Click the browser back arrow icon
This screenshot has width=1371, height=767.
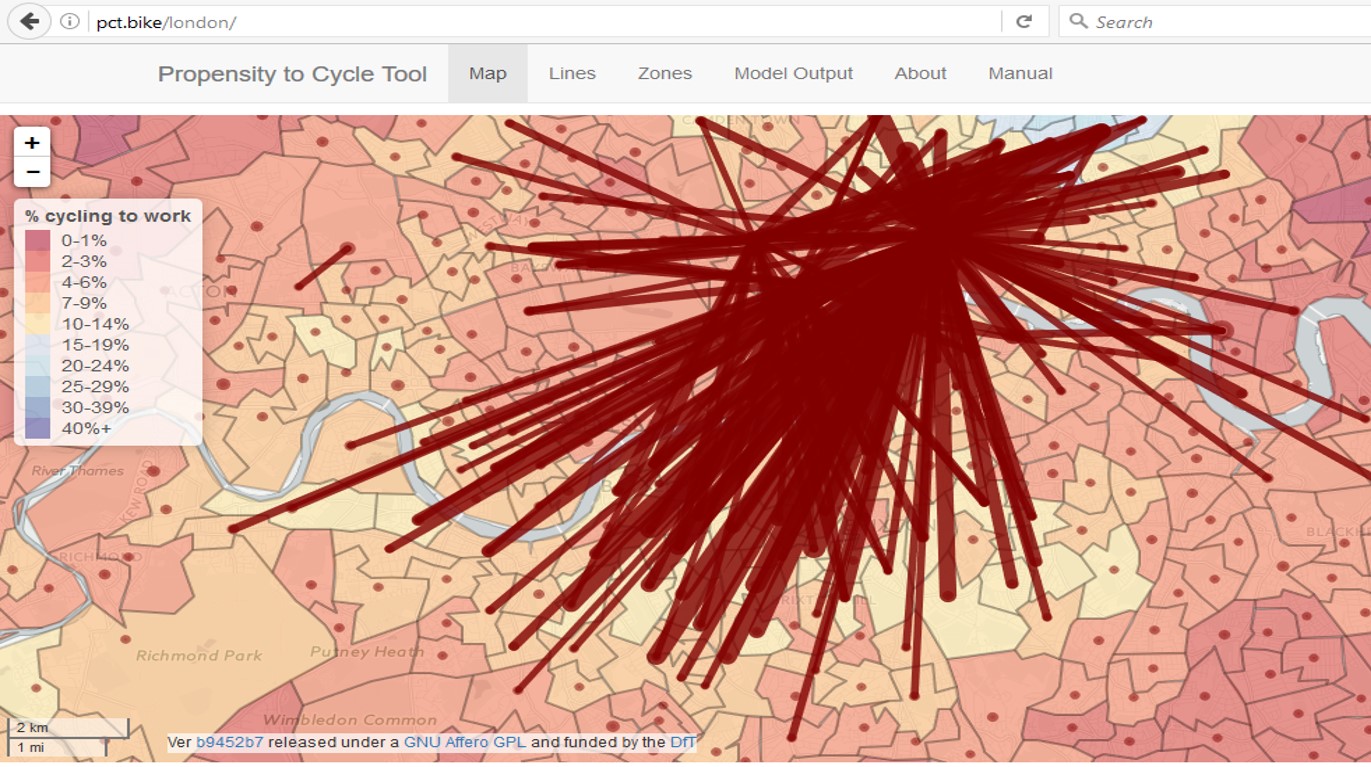29,20
